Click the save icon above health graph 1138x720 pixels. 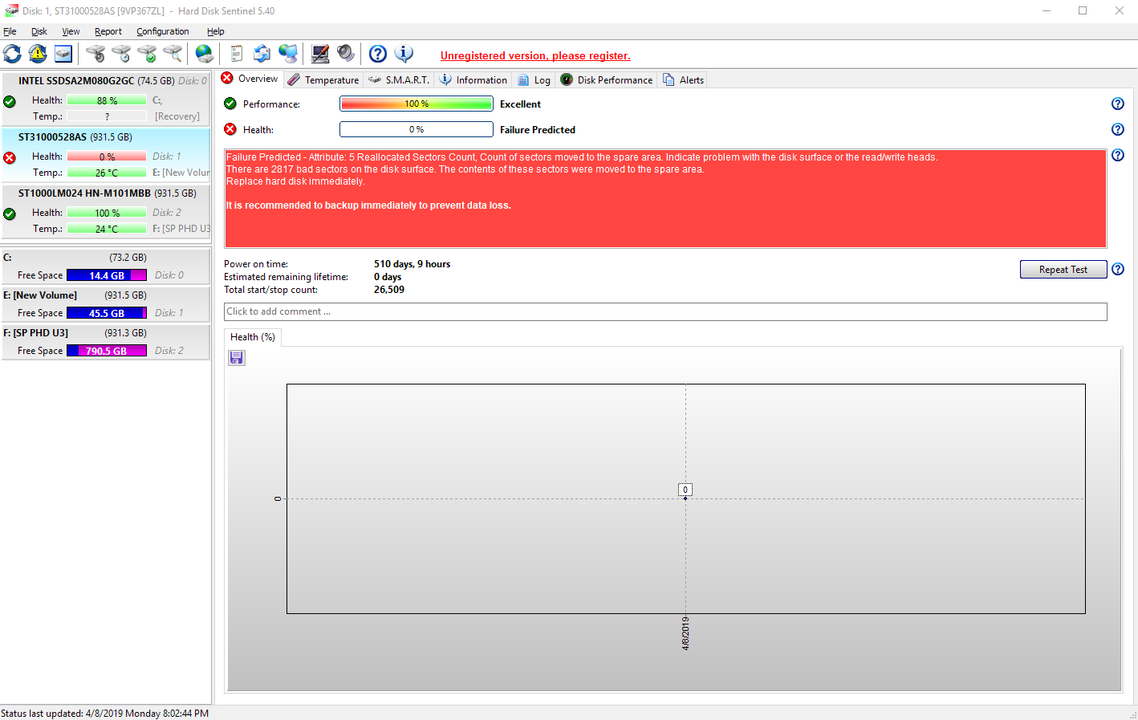point(237,358)
